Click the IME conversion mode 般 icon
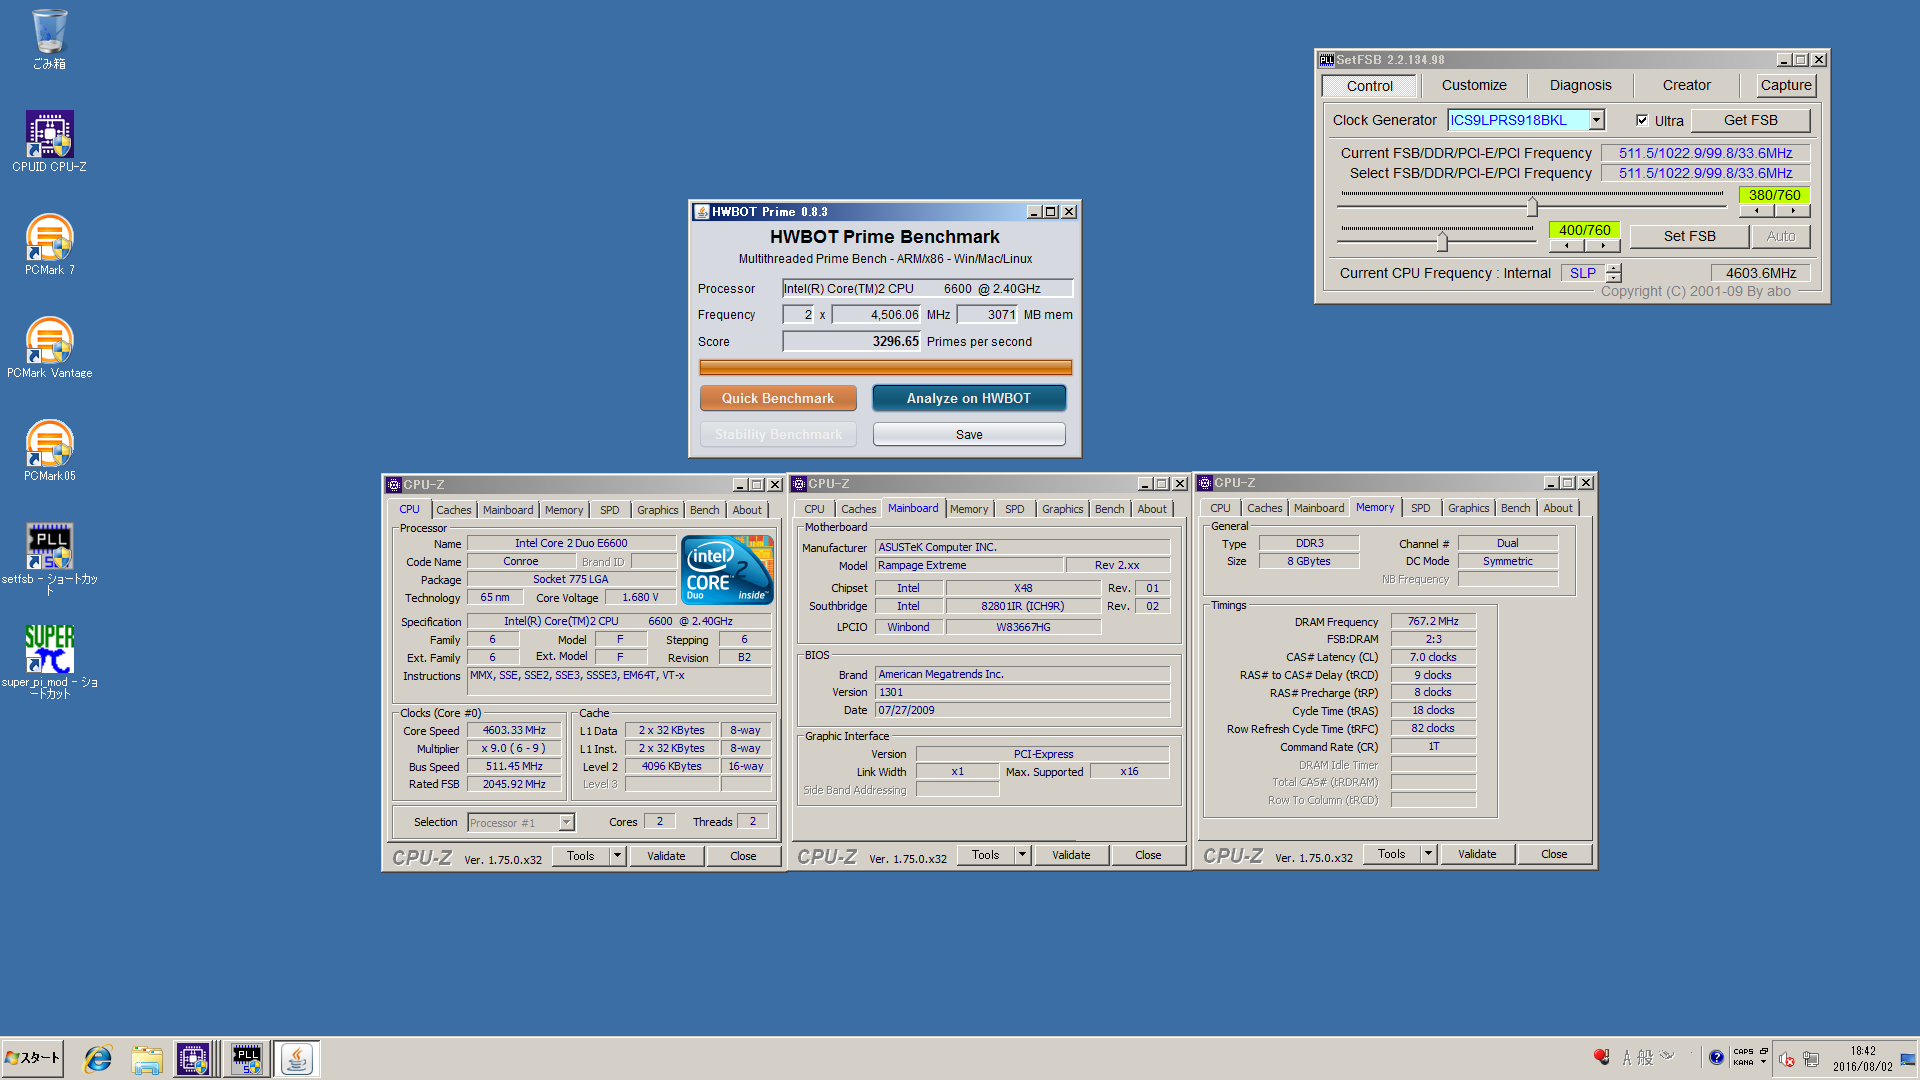Viewport: 1920px width, 1080px height. click(1645, 1057)
